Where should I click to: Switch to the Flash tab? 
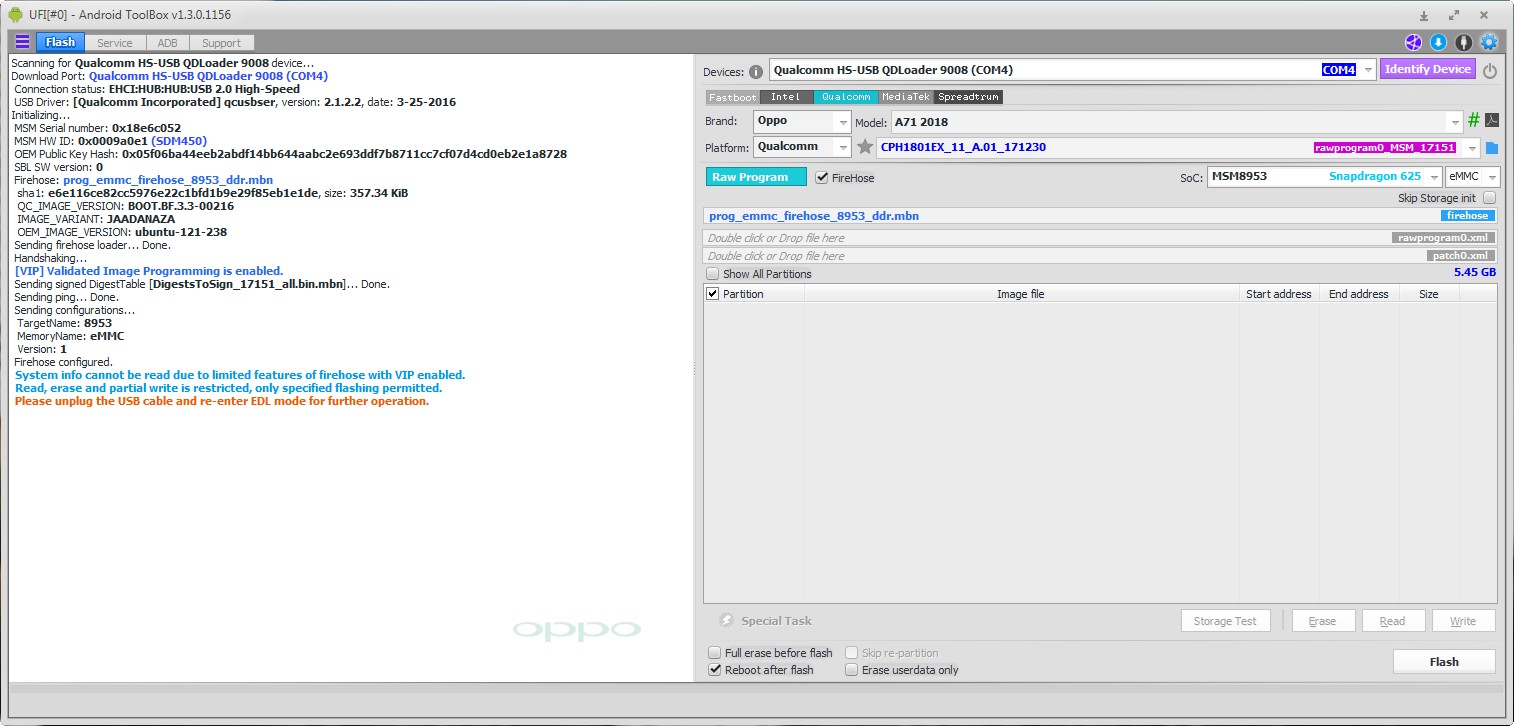click(60, 42)
